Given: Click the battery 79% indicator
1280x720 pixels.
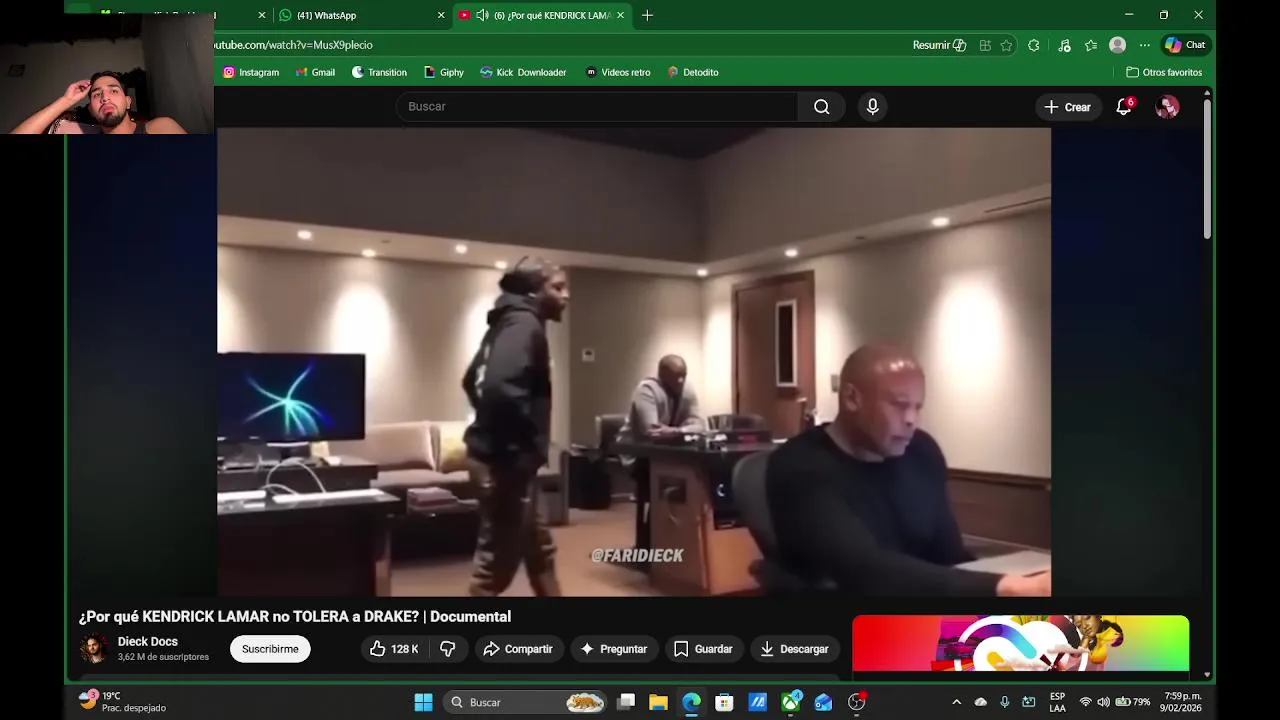Looking at the screenshot, I should (x=1133, y=702).
